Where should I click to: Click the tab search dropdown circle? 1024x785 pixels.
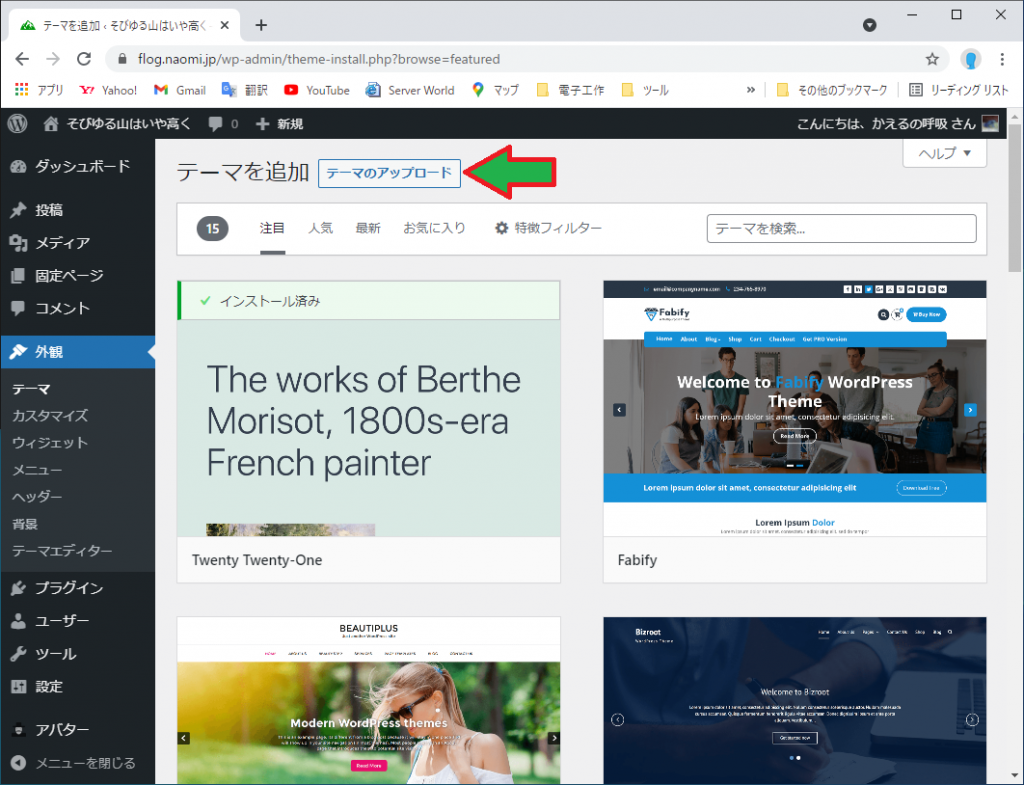[869, 25]
